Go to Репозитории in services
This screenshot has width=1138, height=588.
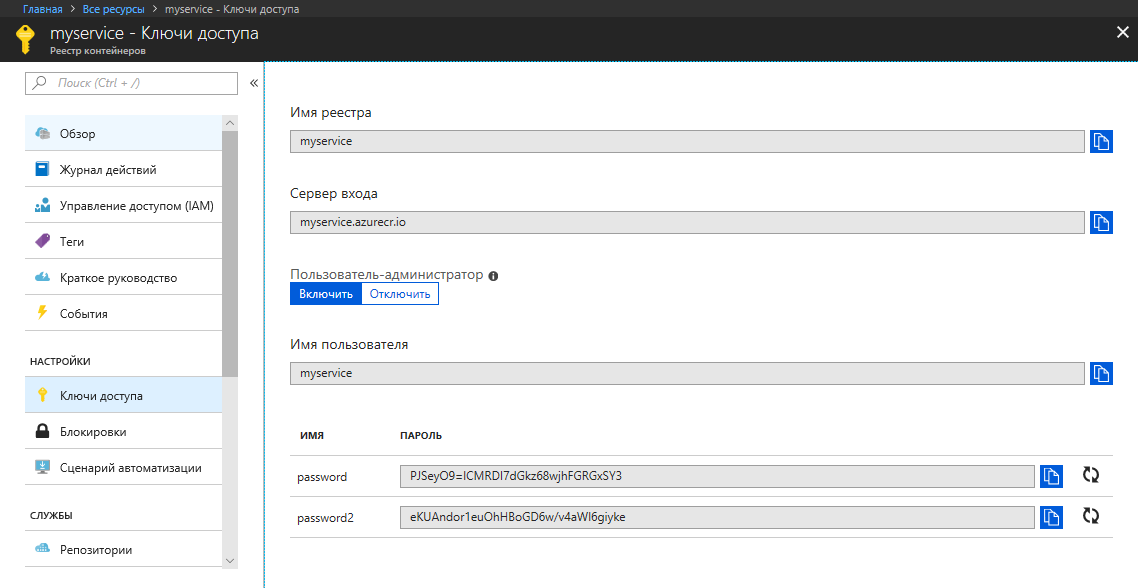96,550
